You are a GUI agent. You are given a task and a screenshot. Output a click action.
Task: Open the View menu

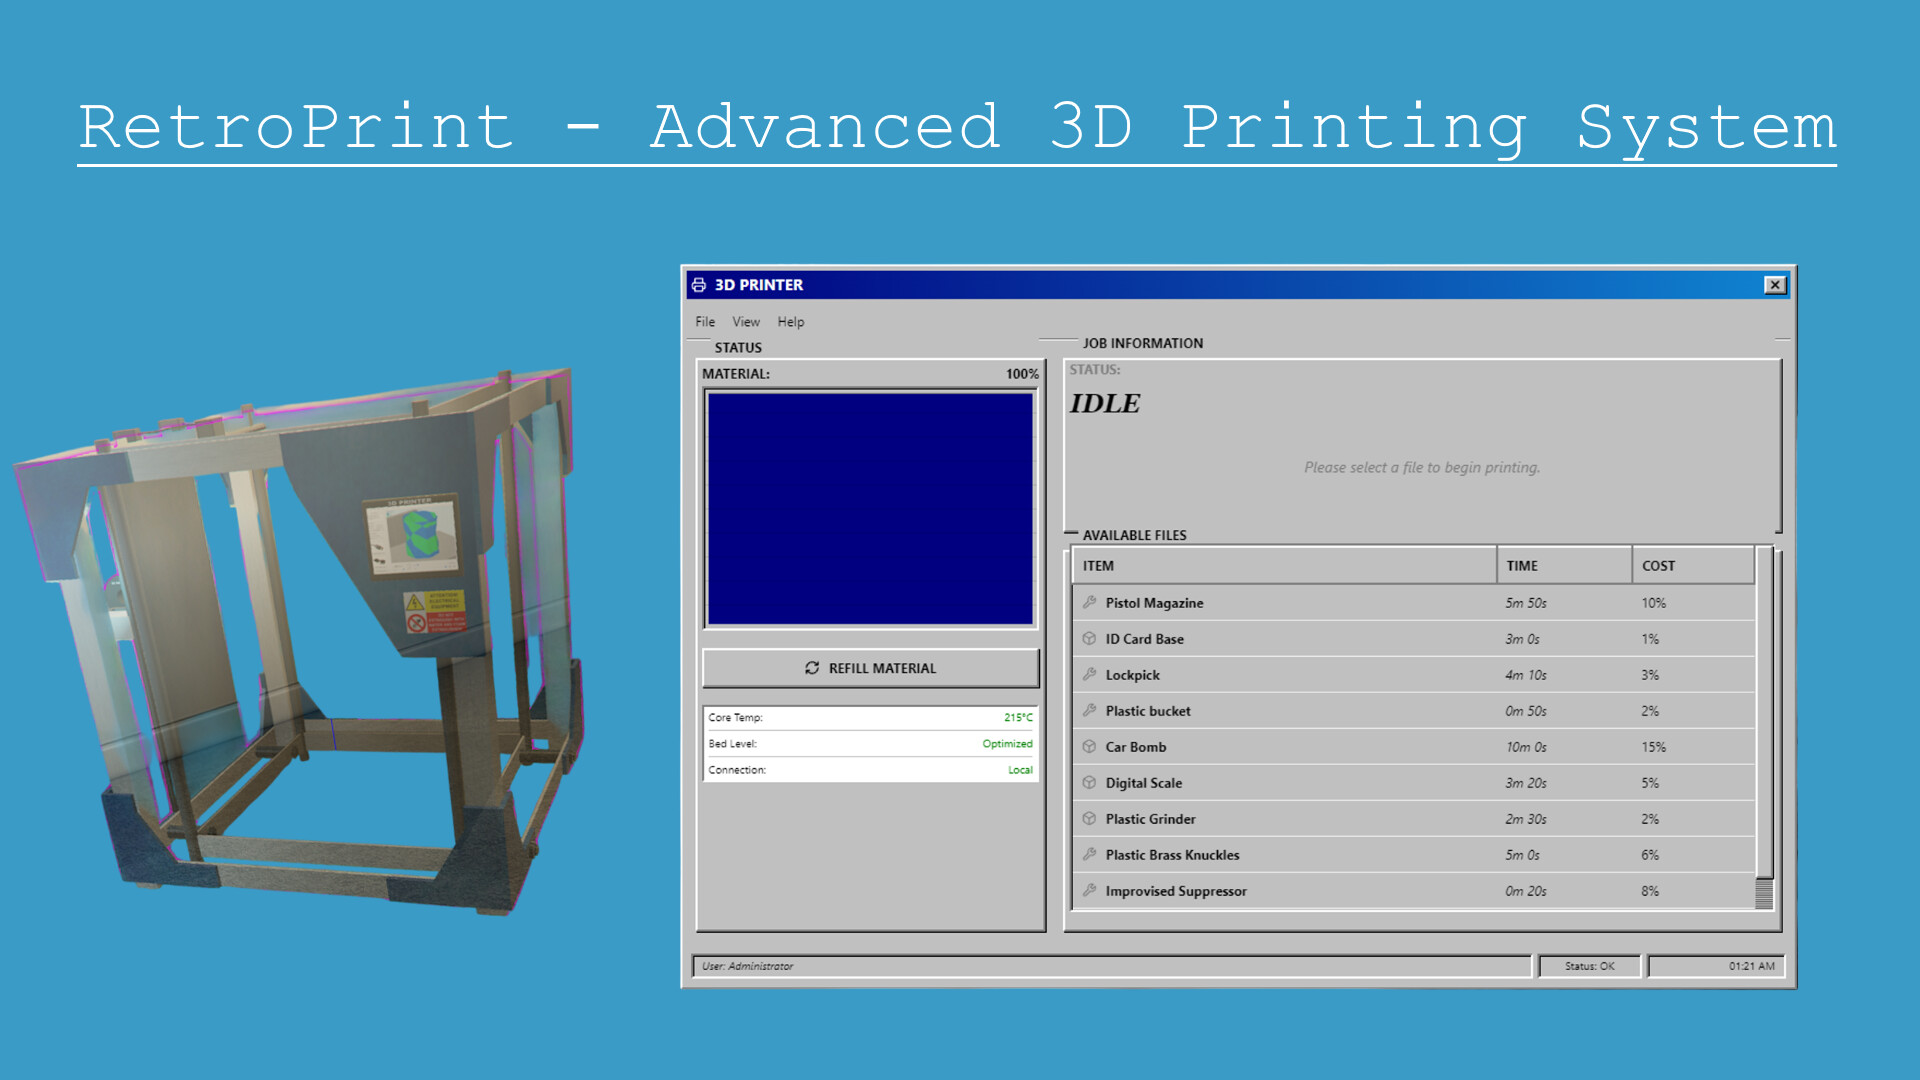pyautogui.click(x=745, y=322)
